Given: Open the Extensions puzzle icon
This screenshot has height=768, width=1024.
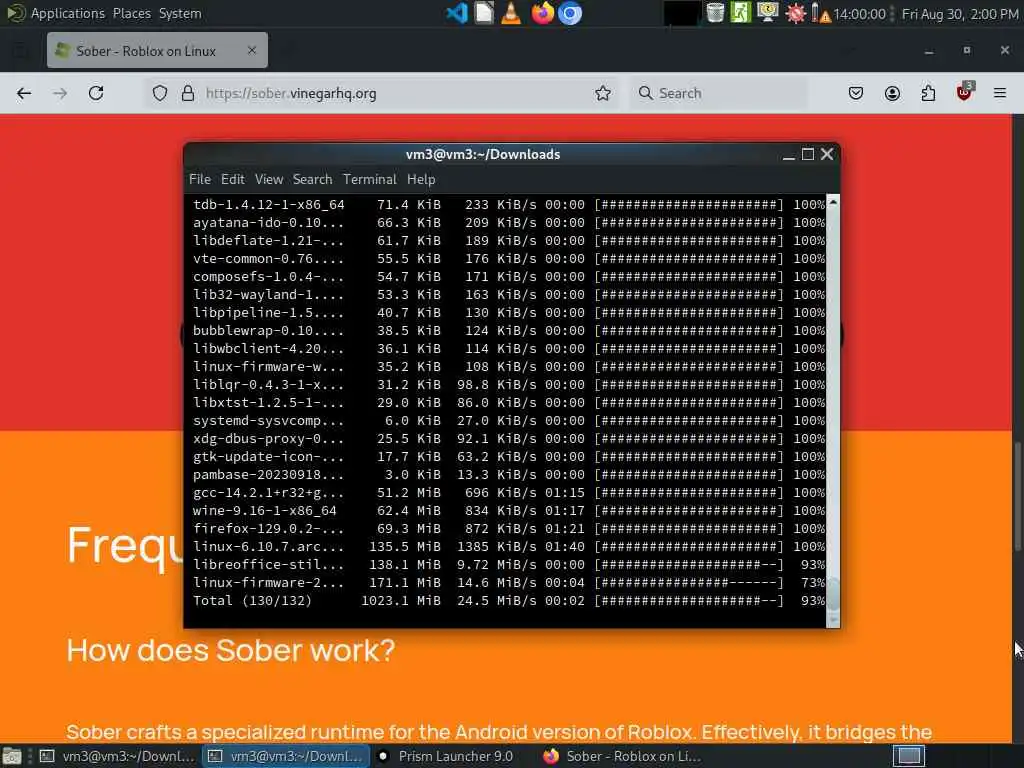Looking at the screenshot, I should click(928, 93).
